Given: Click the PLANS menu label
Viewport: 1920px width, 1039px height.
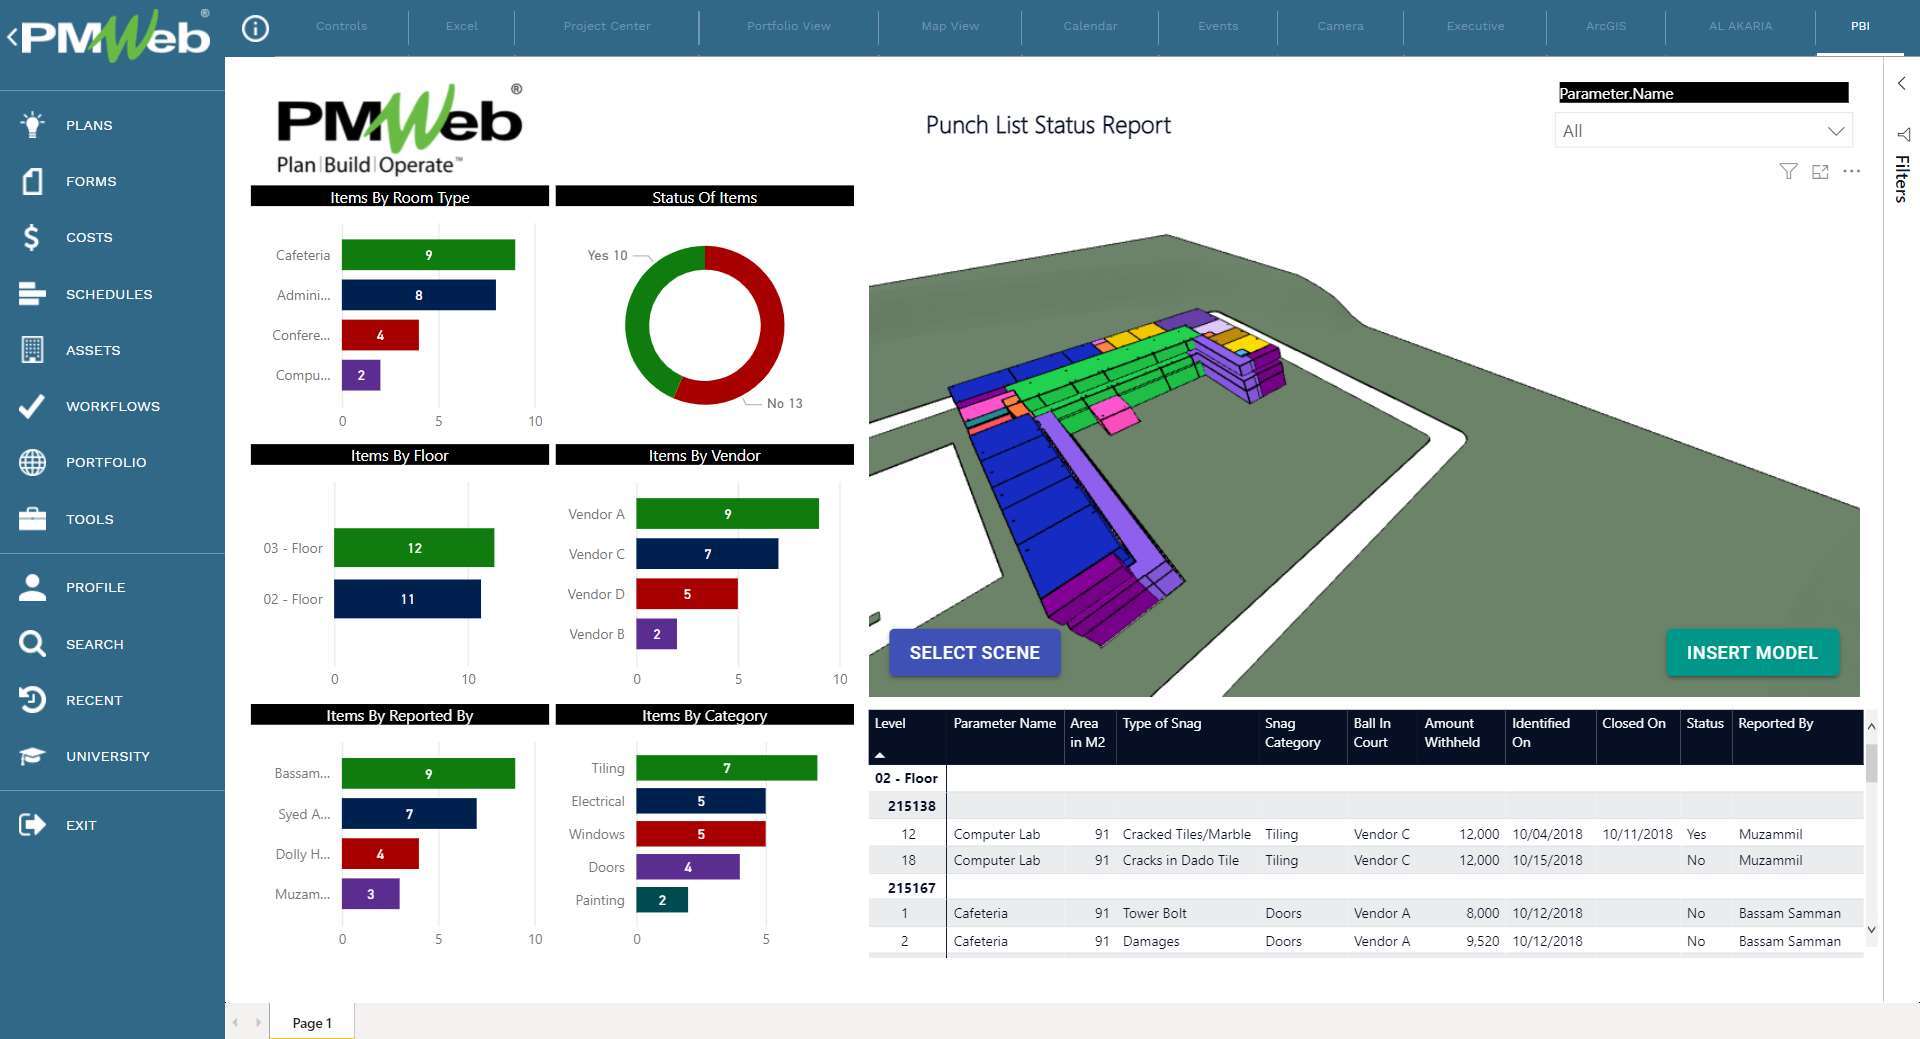Looking at the screenshot, I should click(x=89, y=125).
